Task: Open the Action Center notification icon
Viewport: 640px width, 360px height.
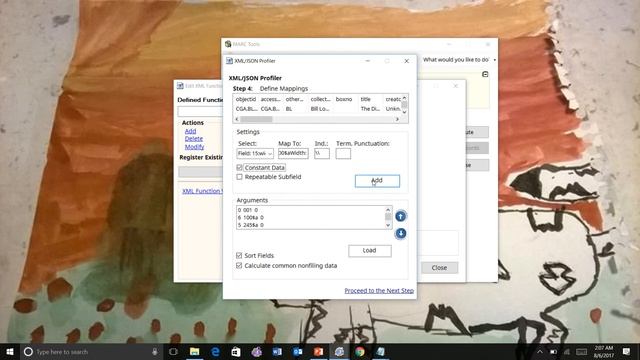Action: point(627,351)
